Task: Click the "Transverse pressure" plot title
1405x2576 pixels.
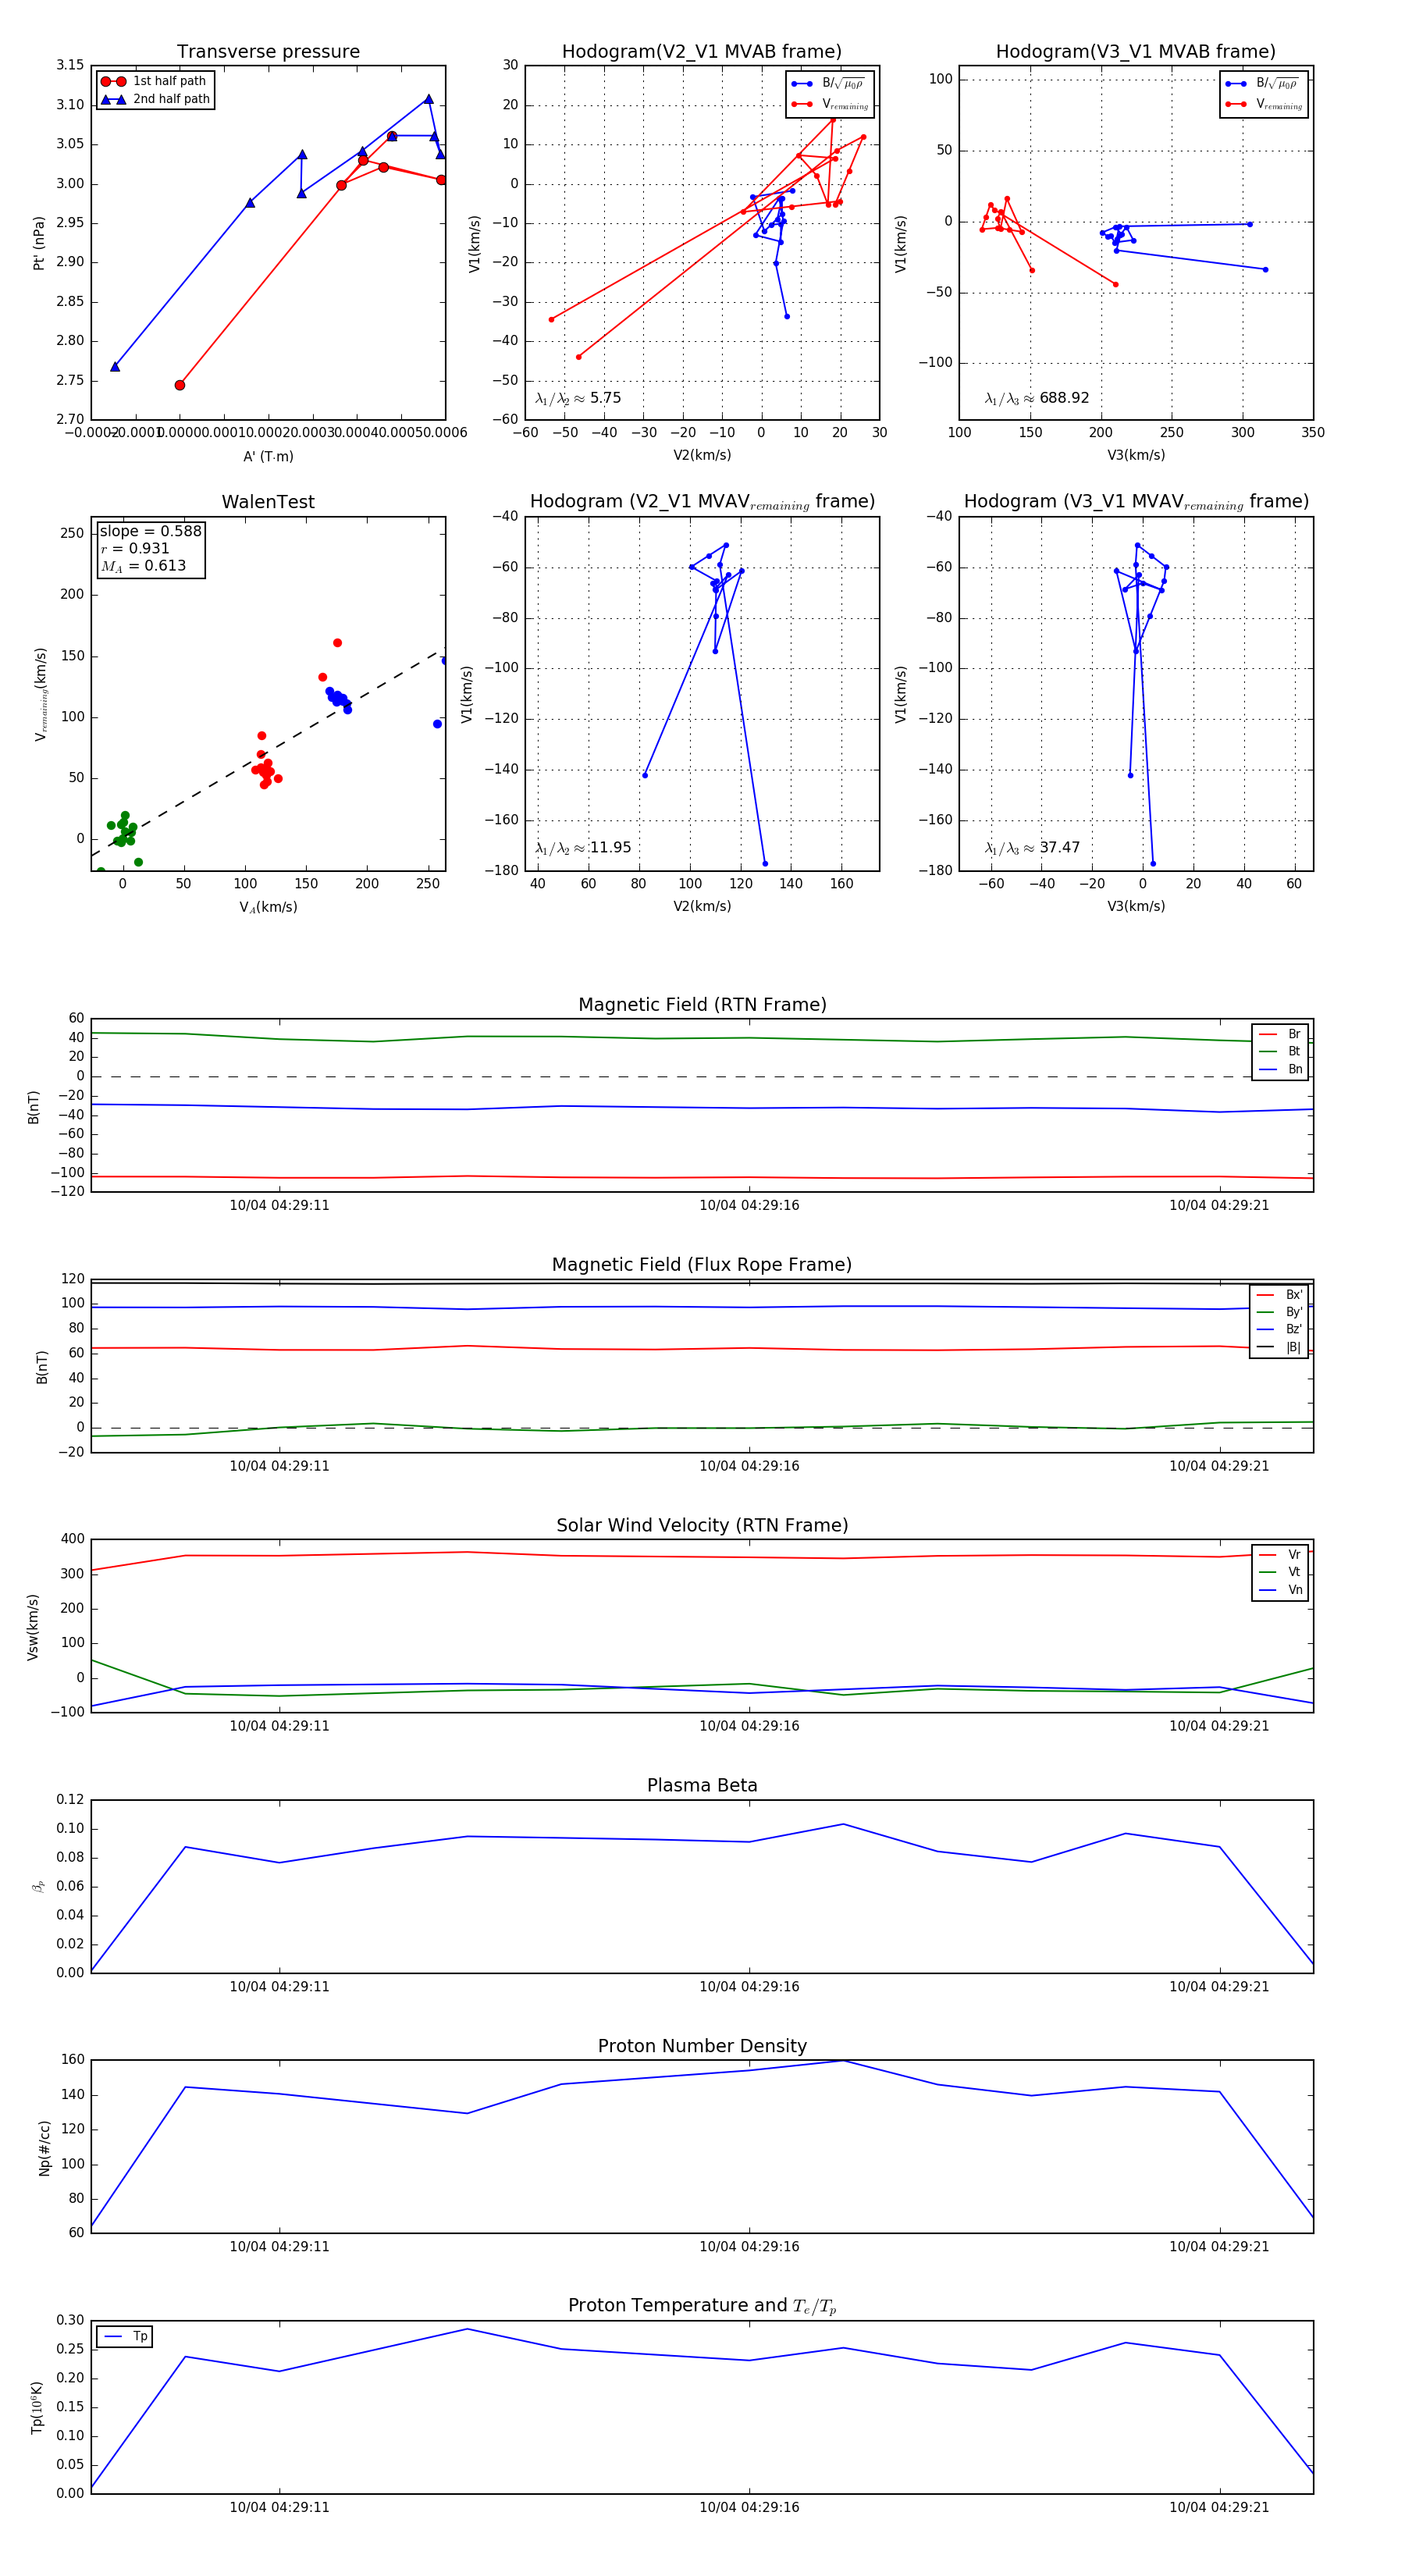Action: click(268, 52)
